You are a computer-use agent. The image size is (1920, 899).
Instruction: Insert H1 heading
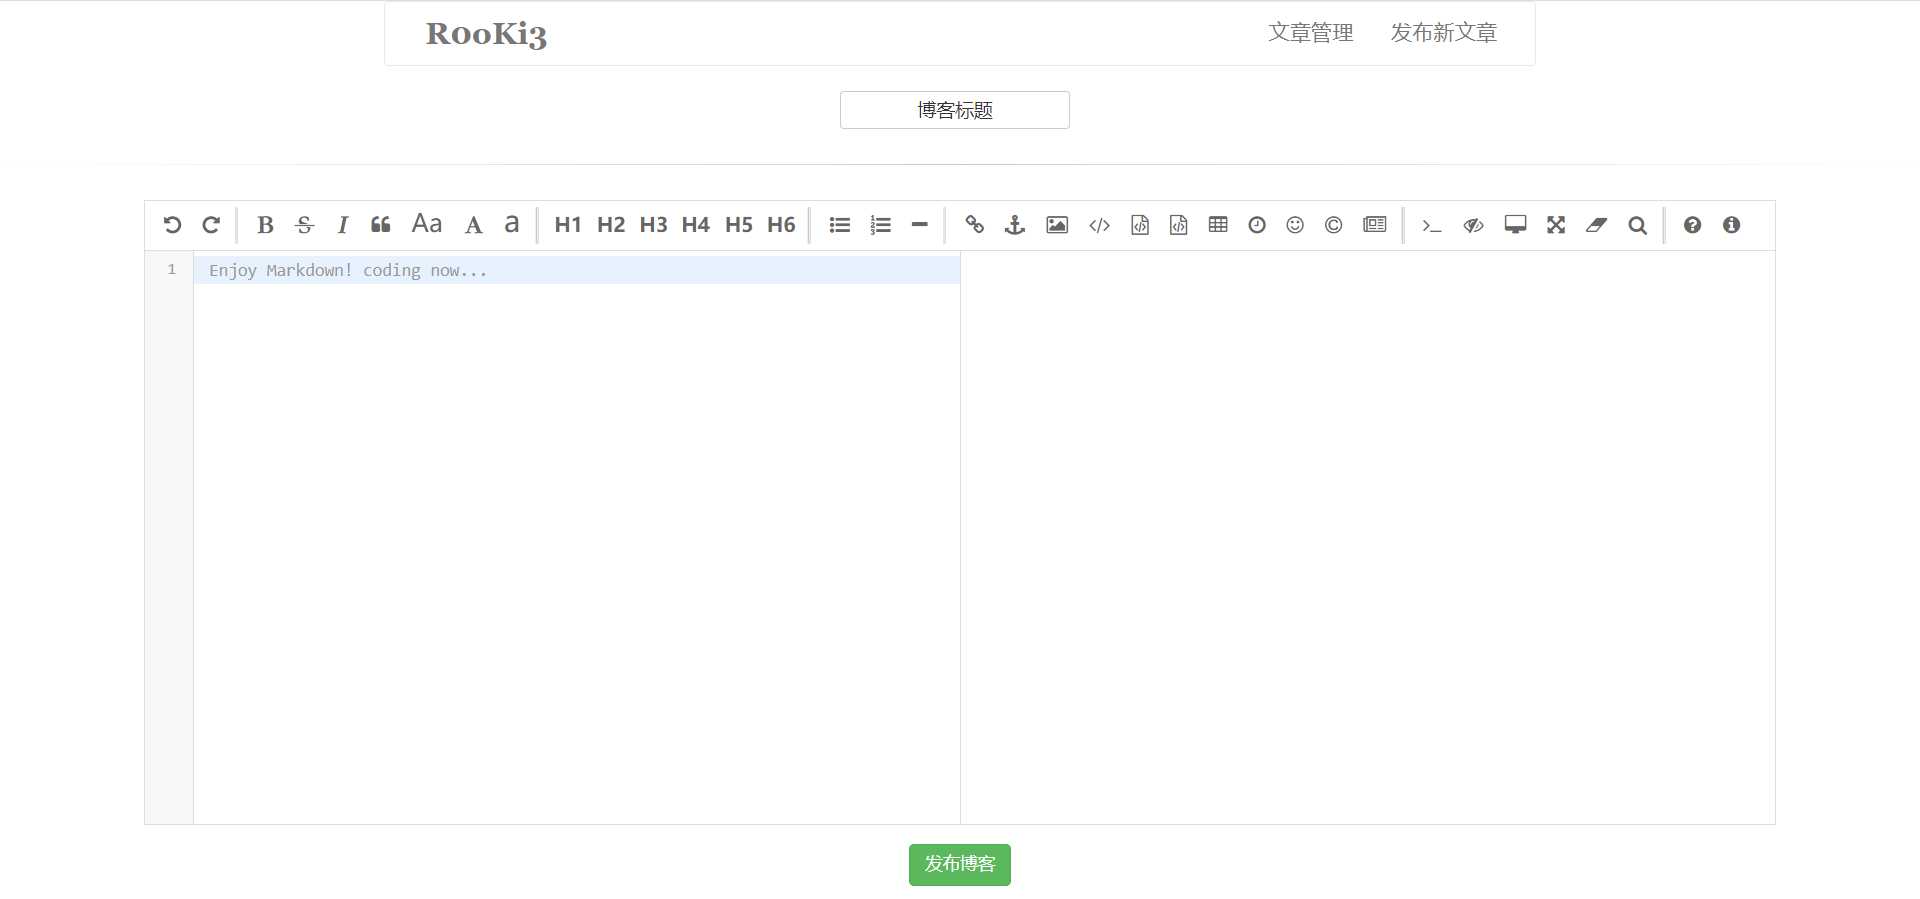(568, 225)
